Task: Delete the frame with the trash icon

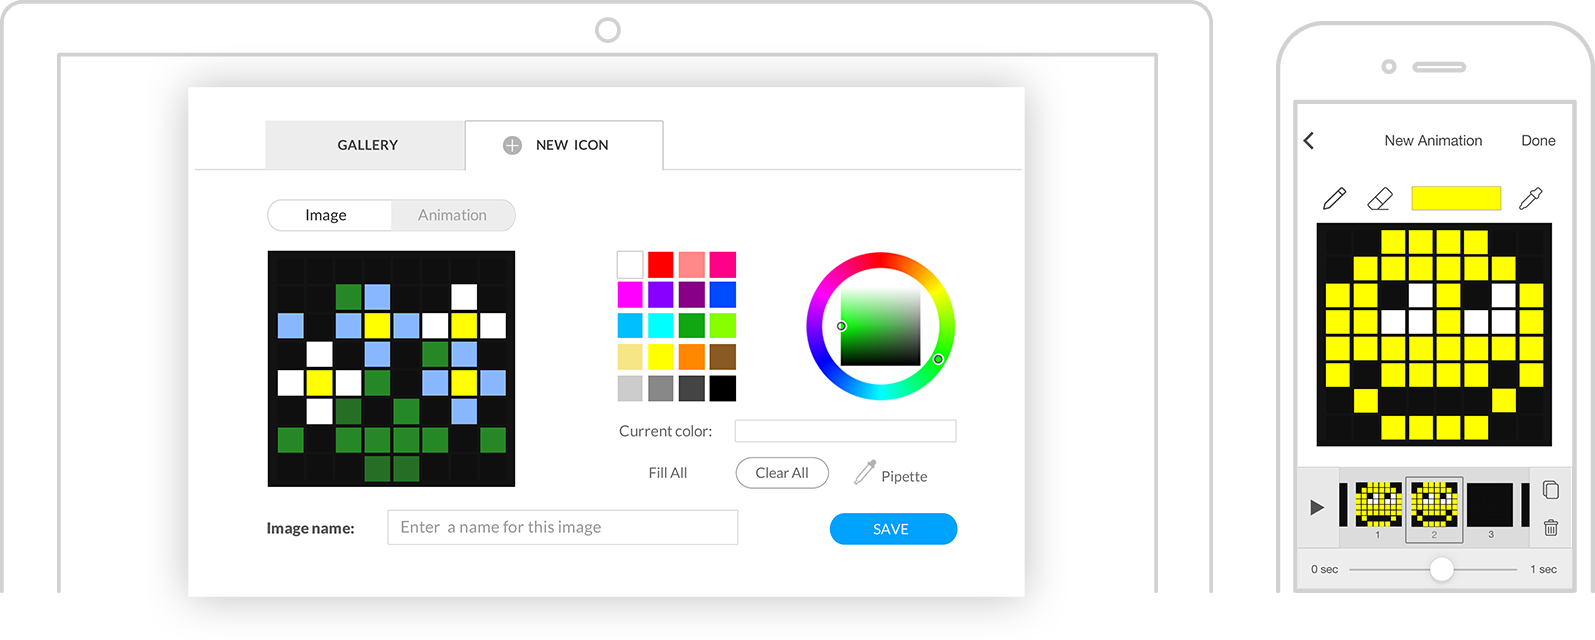Action: point(1551,527)
